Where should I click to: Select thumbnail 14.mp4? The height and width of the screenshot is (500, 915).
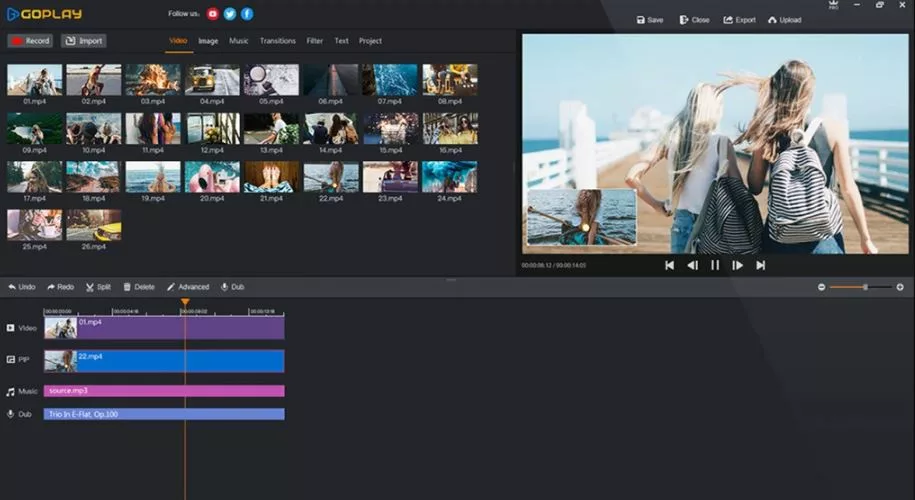tap(331, 128)
